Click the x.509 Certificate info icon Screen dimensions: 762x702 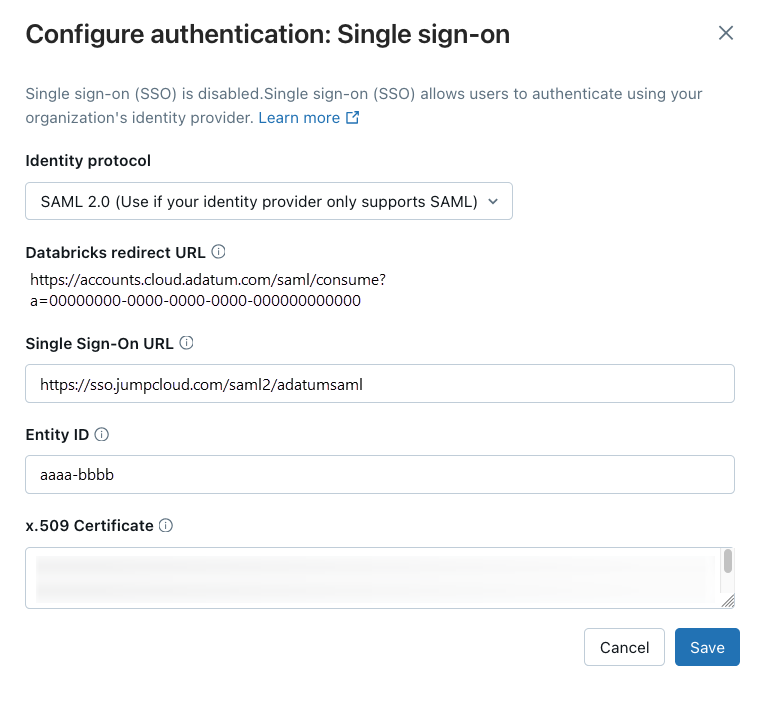click(166, 525)
